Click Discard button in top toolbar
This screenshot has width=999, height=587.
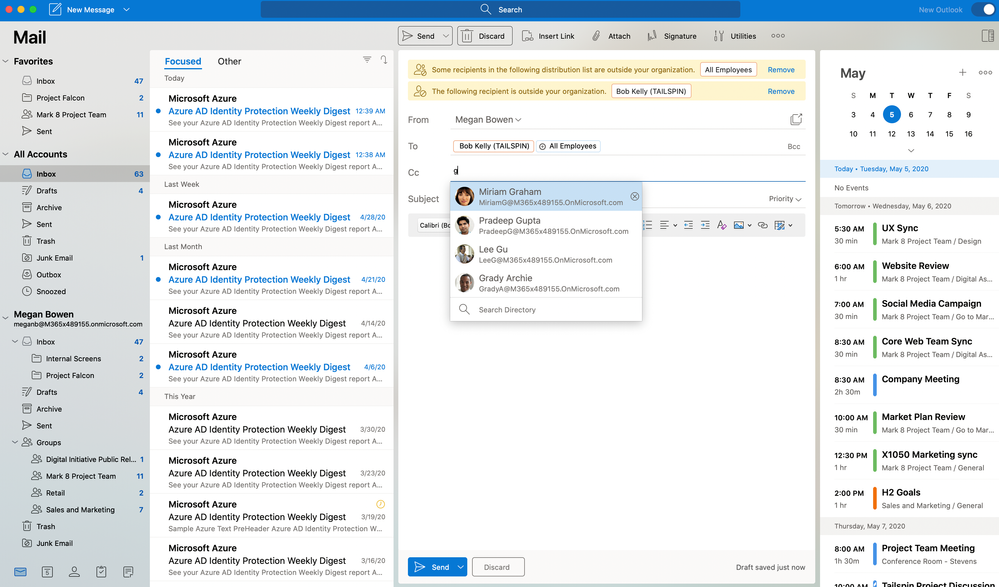click(484, 36)
